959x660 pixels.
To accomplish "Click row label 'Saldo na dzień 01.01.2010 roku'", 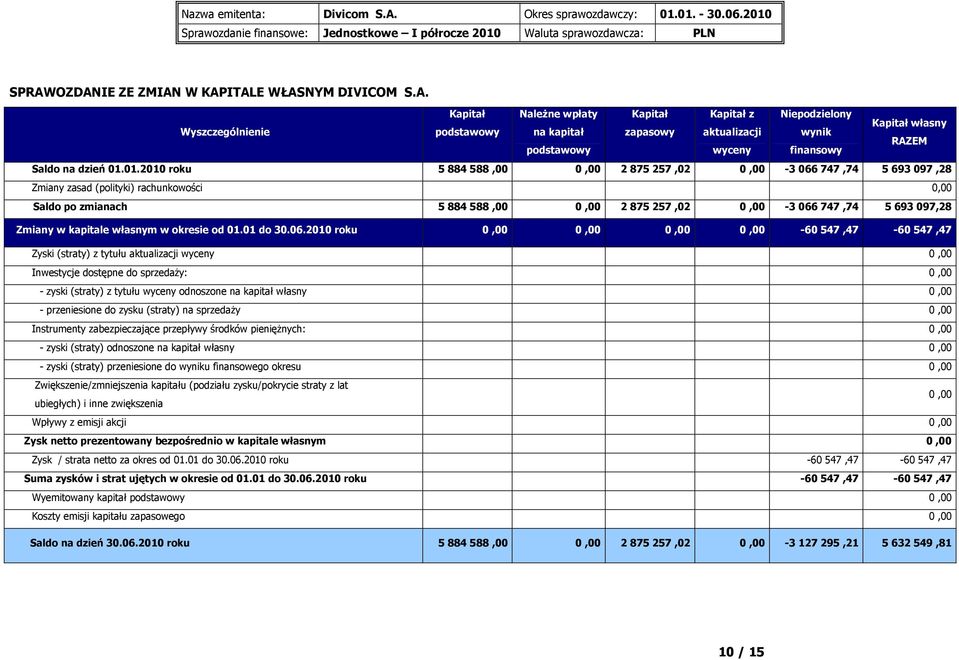I will [x=111, y=169].
